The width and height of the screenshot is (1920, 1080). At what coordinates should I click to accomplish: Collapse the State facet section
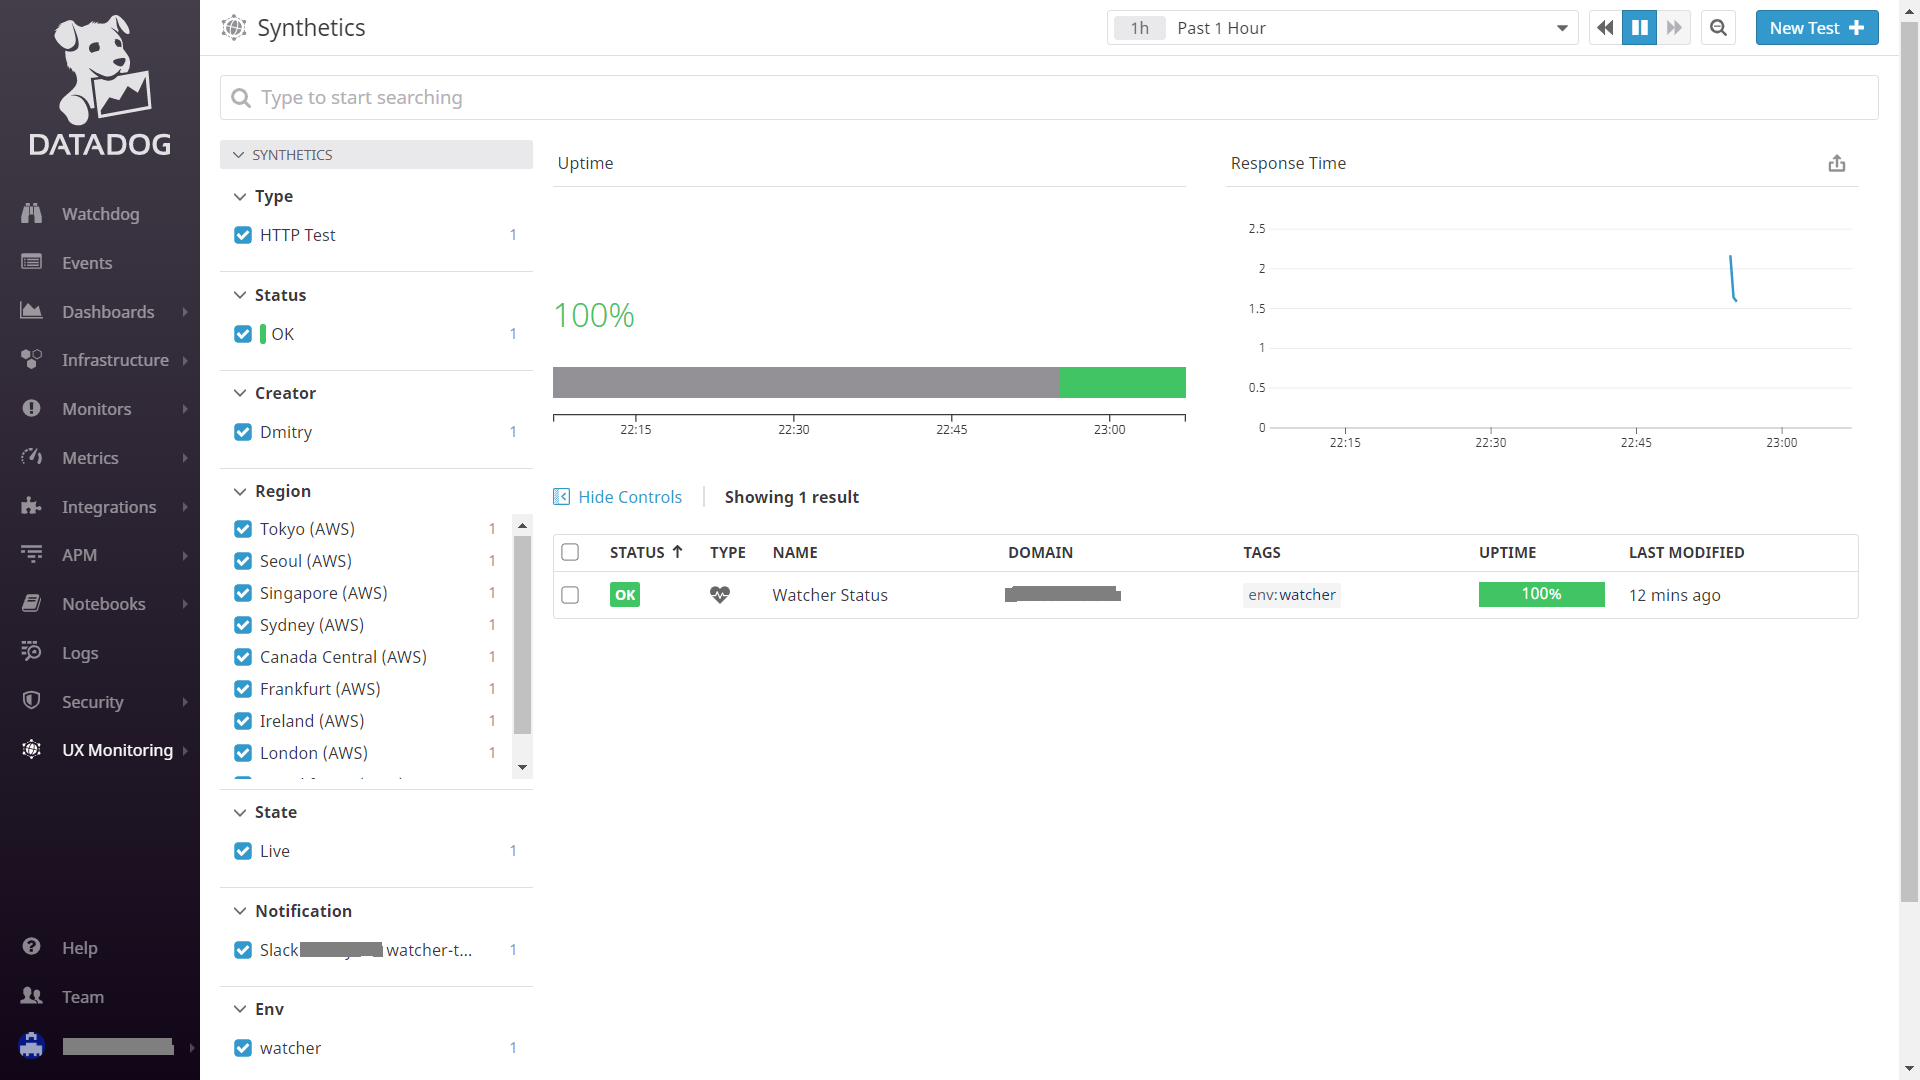(x=240, y=812)
